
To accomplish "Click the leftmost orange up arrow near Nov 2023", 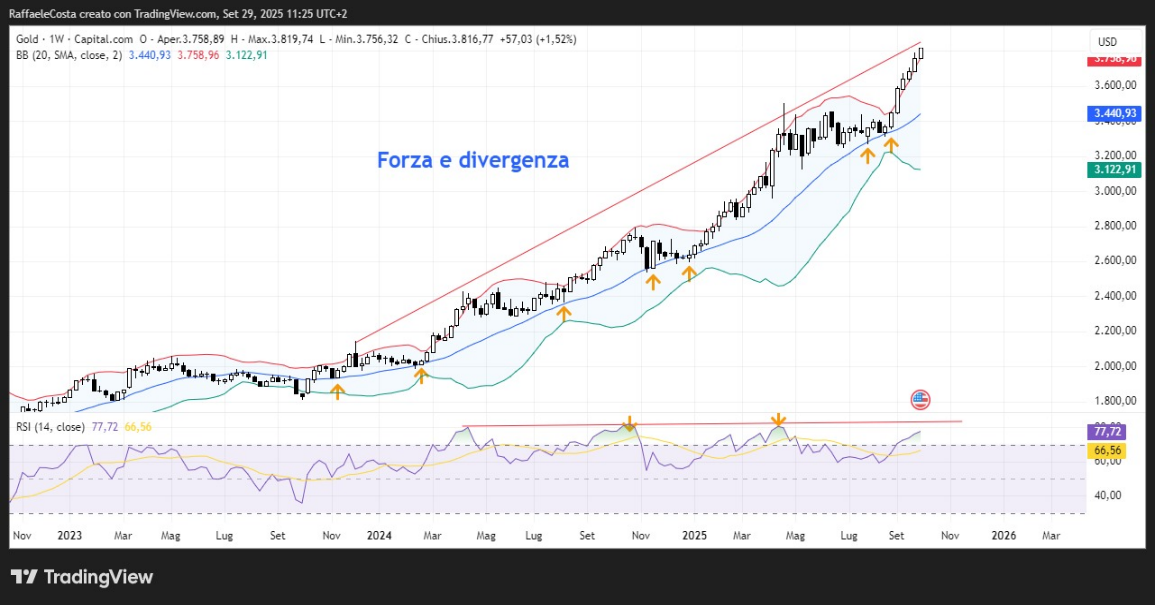I will click(337, 391).
